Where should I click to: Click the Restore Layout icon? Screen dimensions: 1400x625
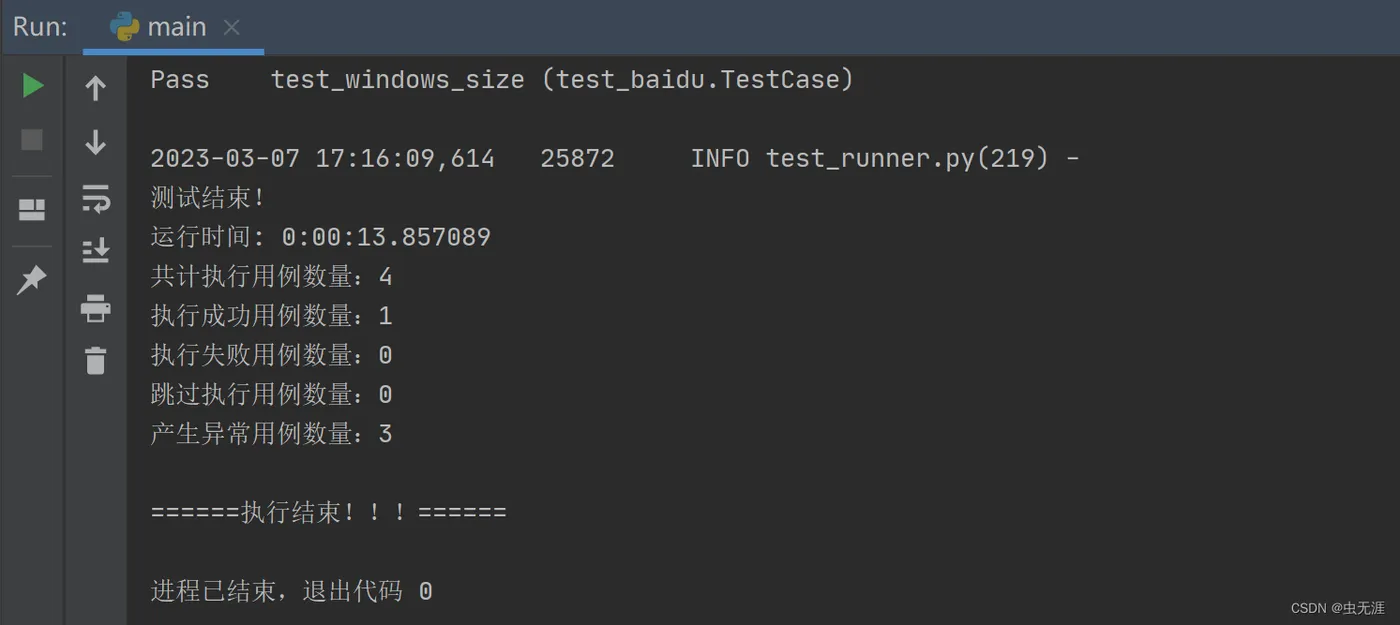[x=32, y=210]
